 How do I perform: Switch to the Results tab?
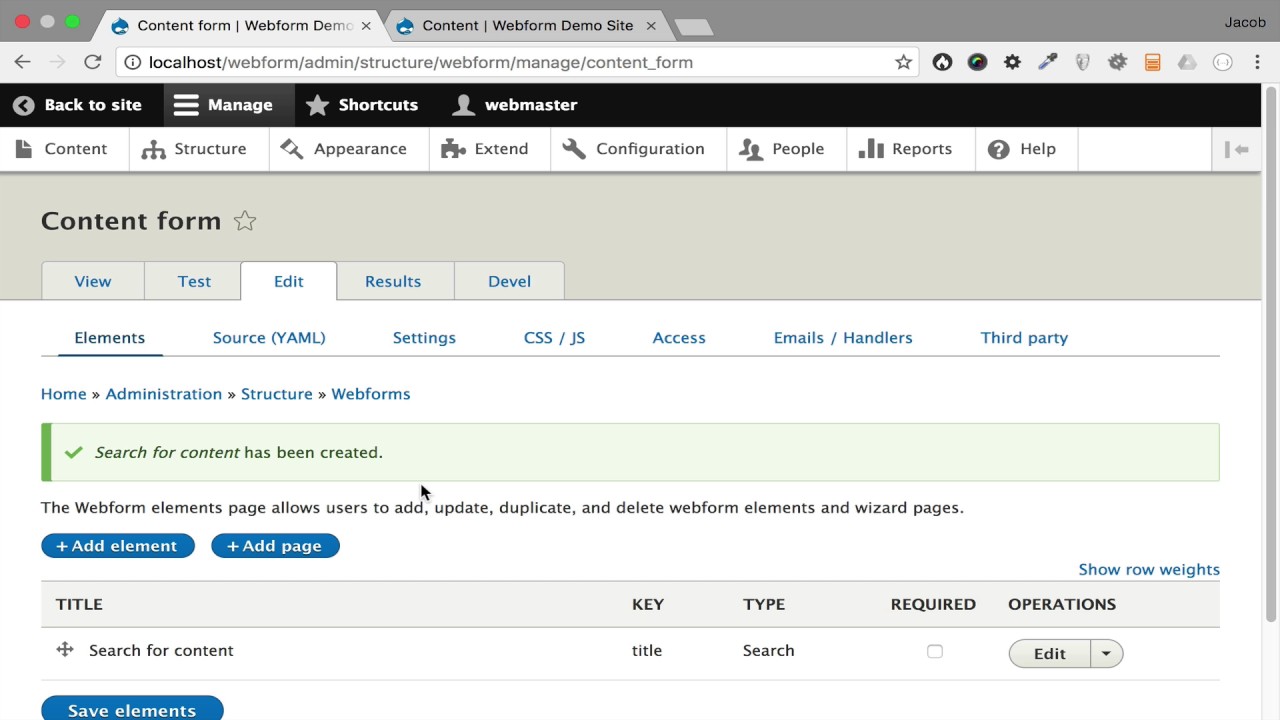coord(393,281)
